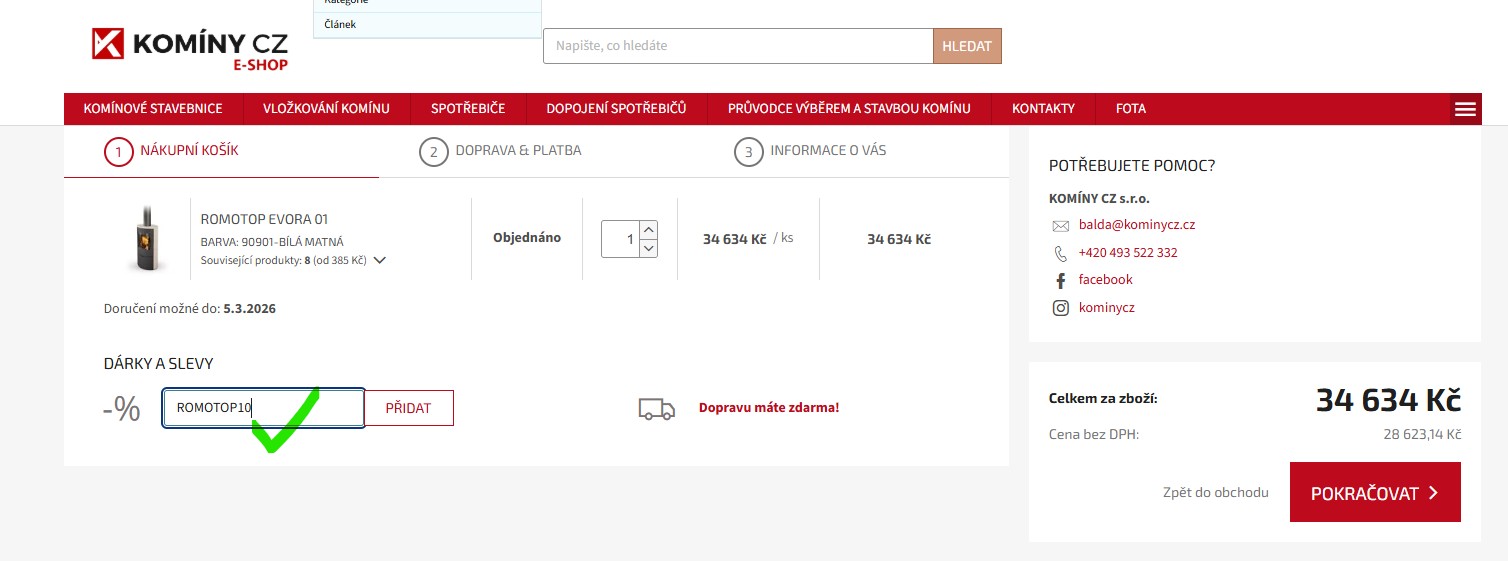Click the POKRAČOVAT button

[x=1375, y=492]
